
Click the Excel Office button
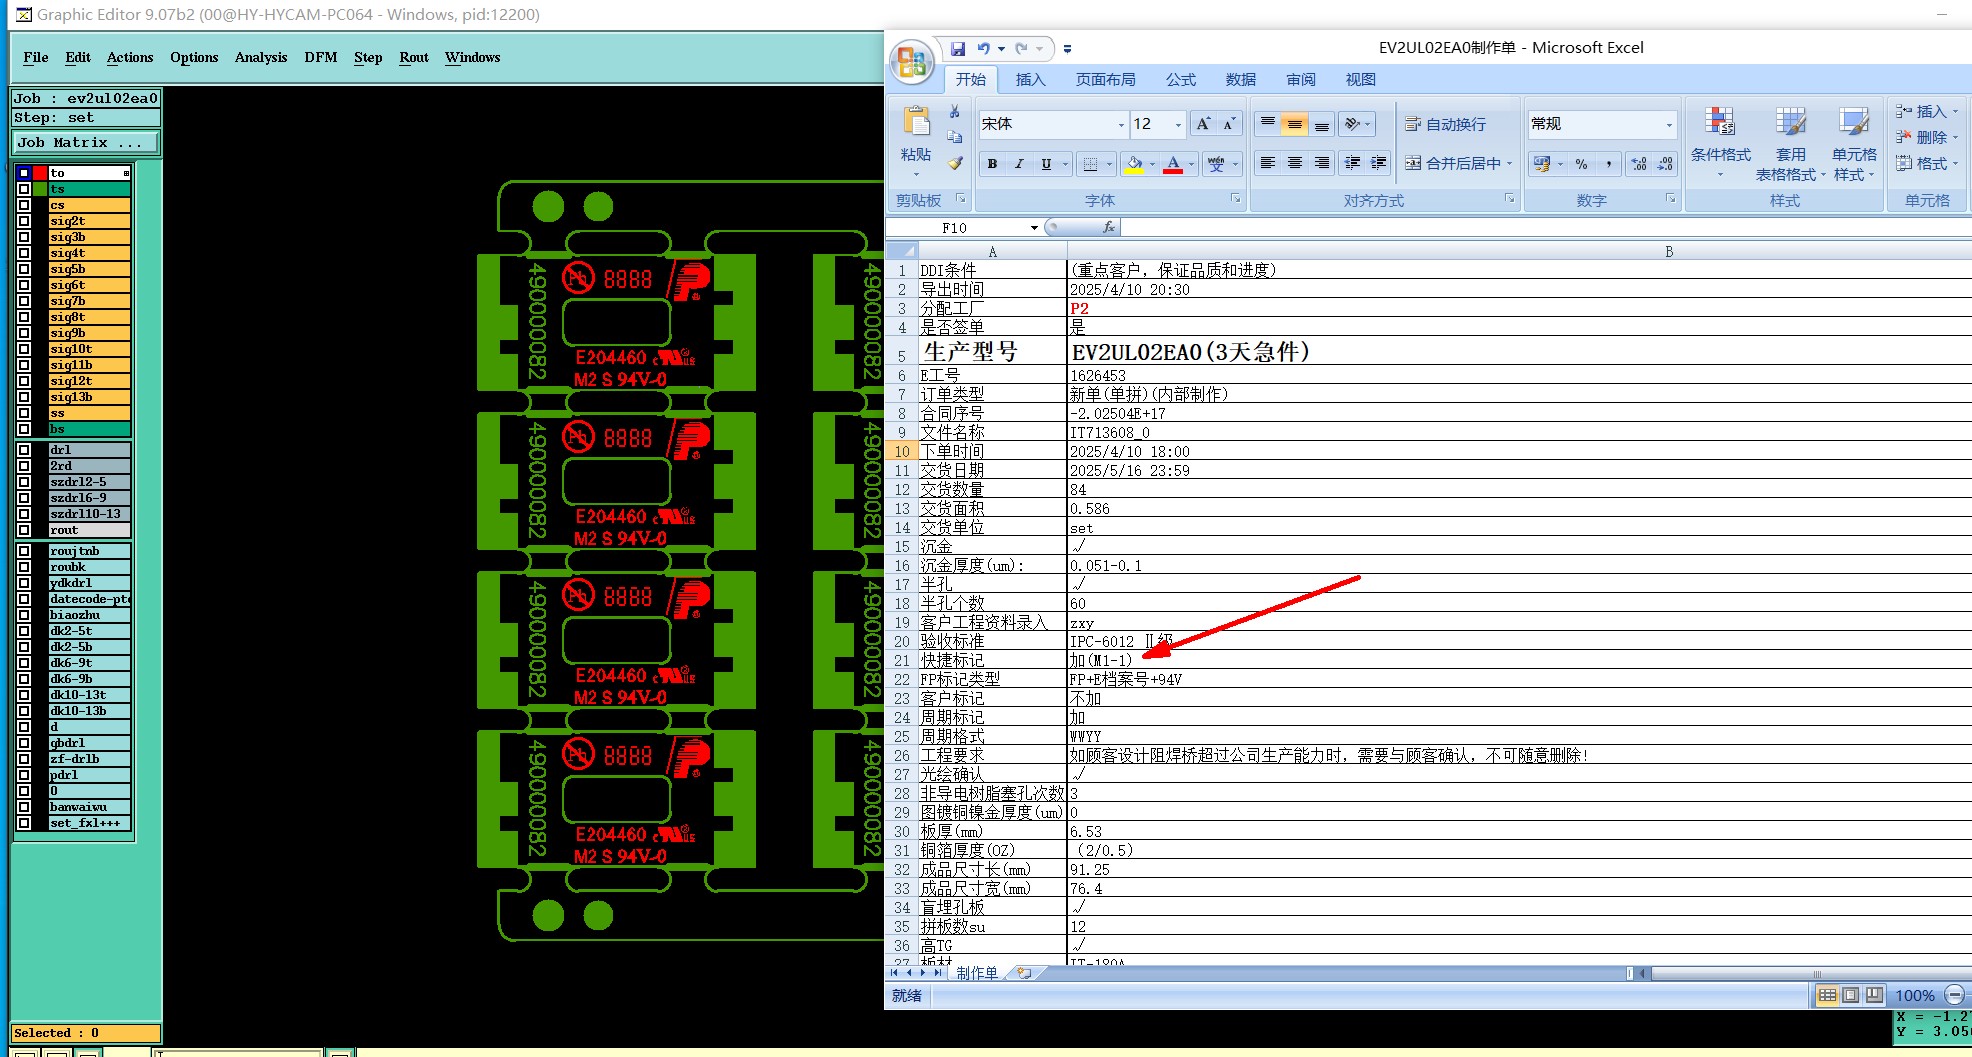[x=911, y=62]
